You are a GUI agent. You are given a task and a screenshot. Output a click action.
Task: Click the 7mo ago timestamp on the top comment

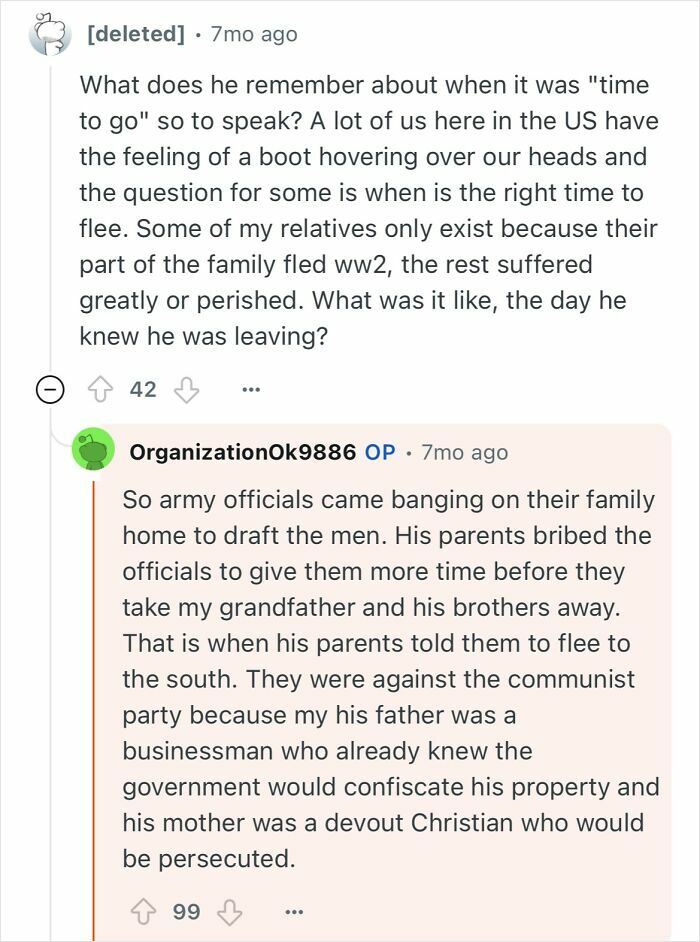click(254, 31)
